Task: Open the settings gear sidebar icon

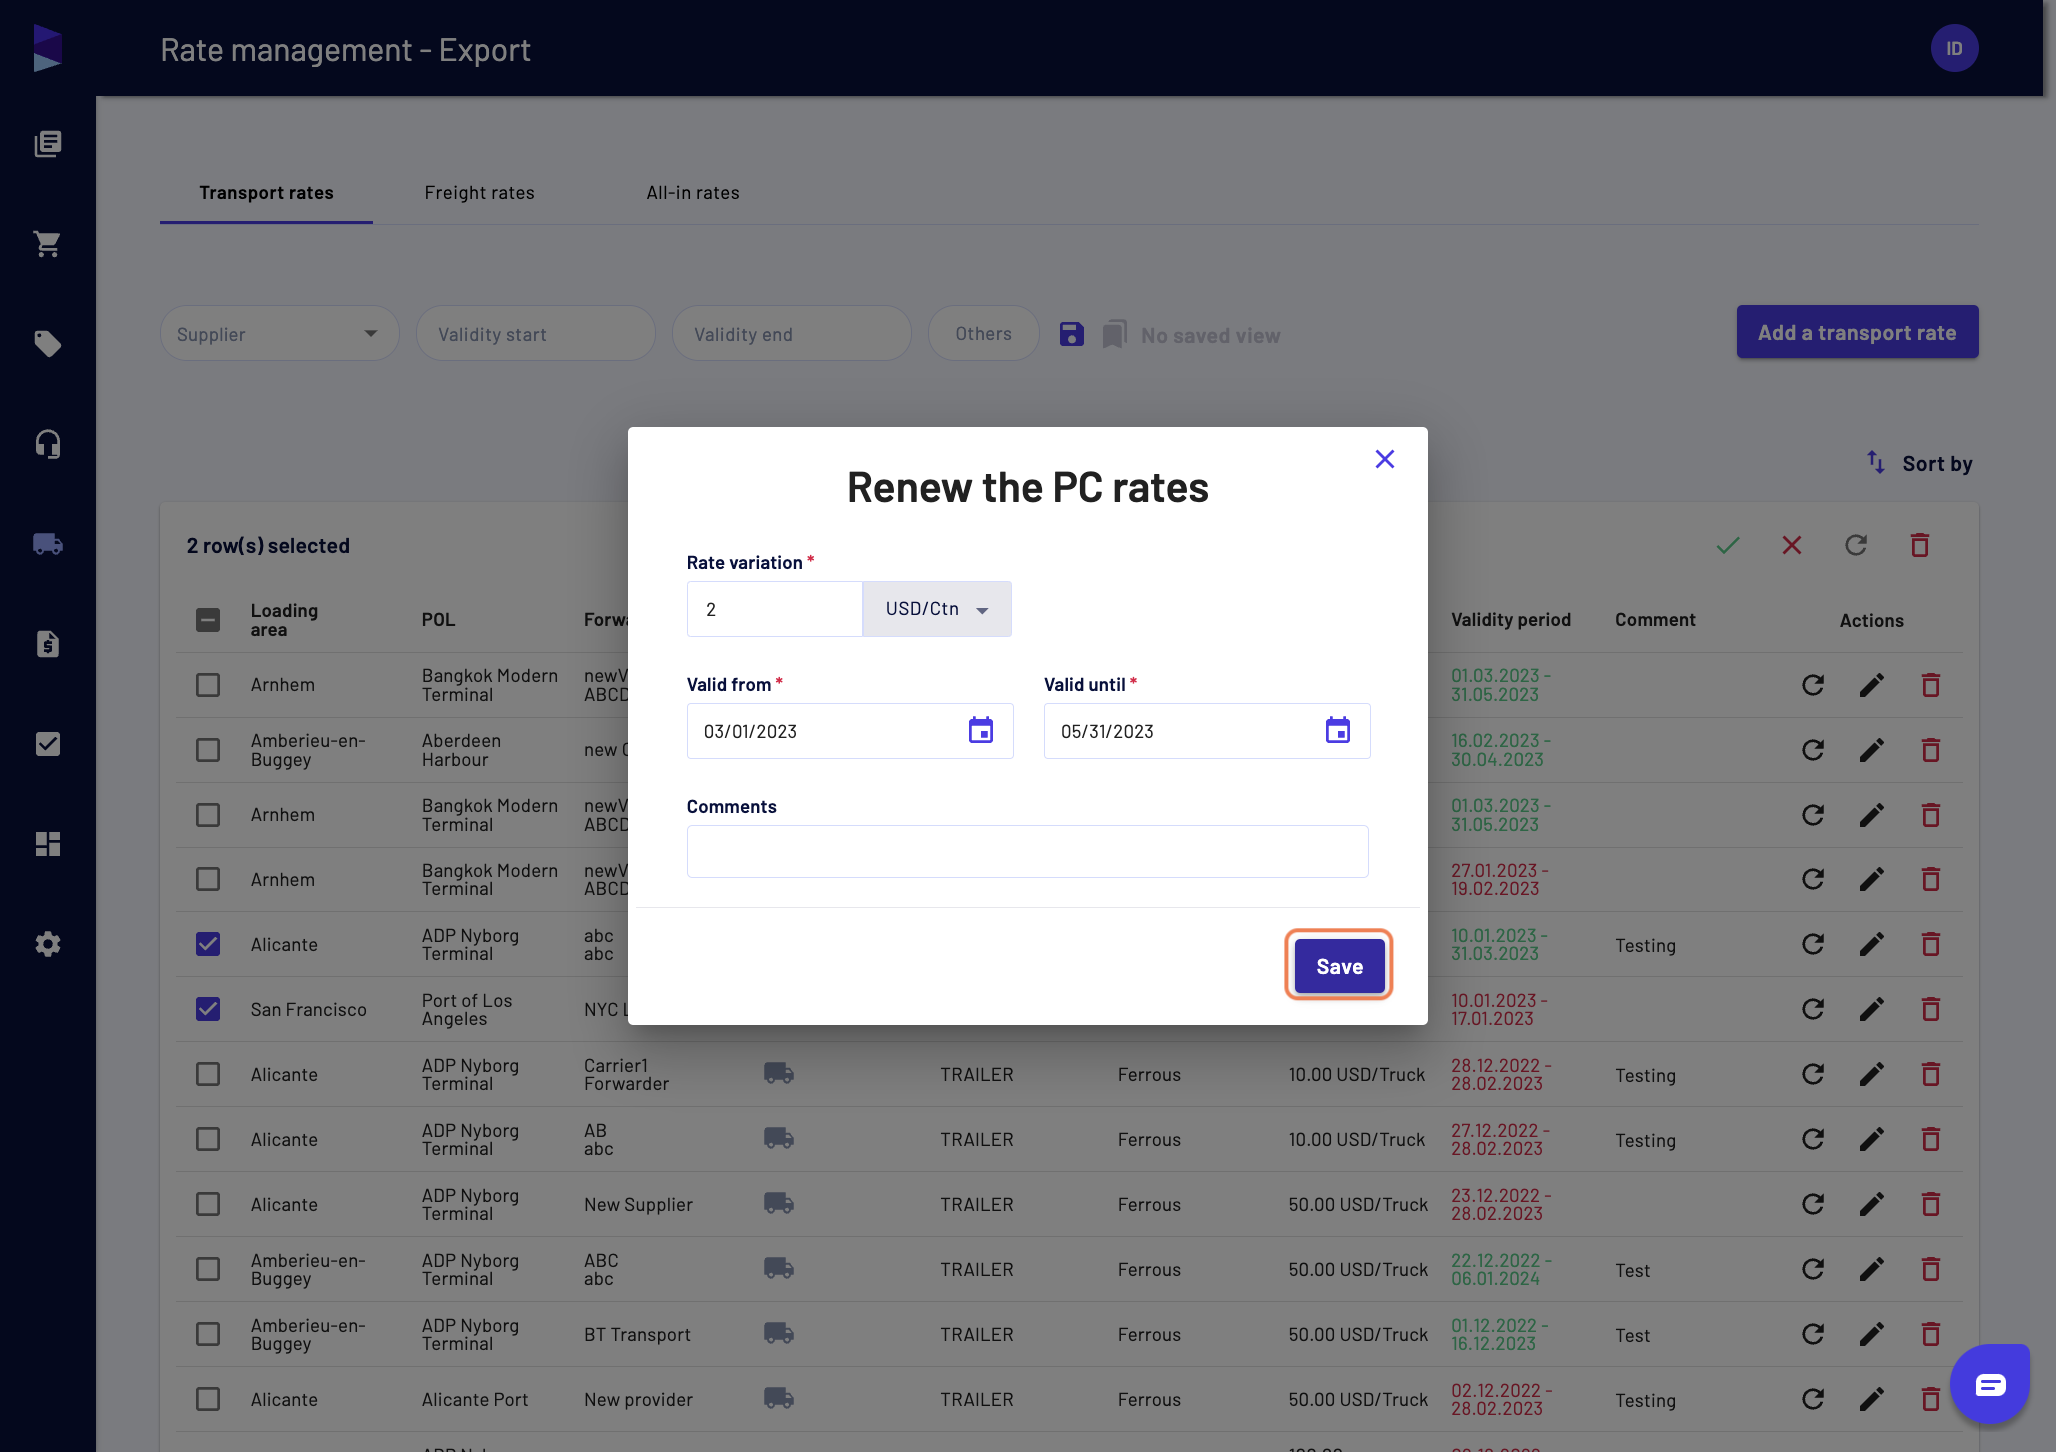Action: pyautogui.click(x=48, y=944)
